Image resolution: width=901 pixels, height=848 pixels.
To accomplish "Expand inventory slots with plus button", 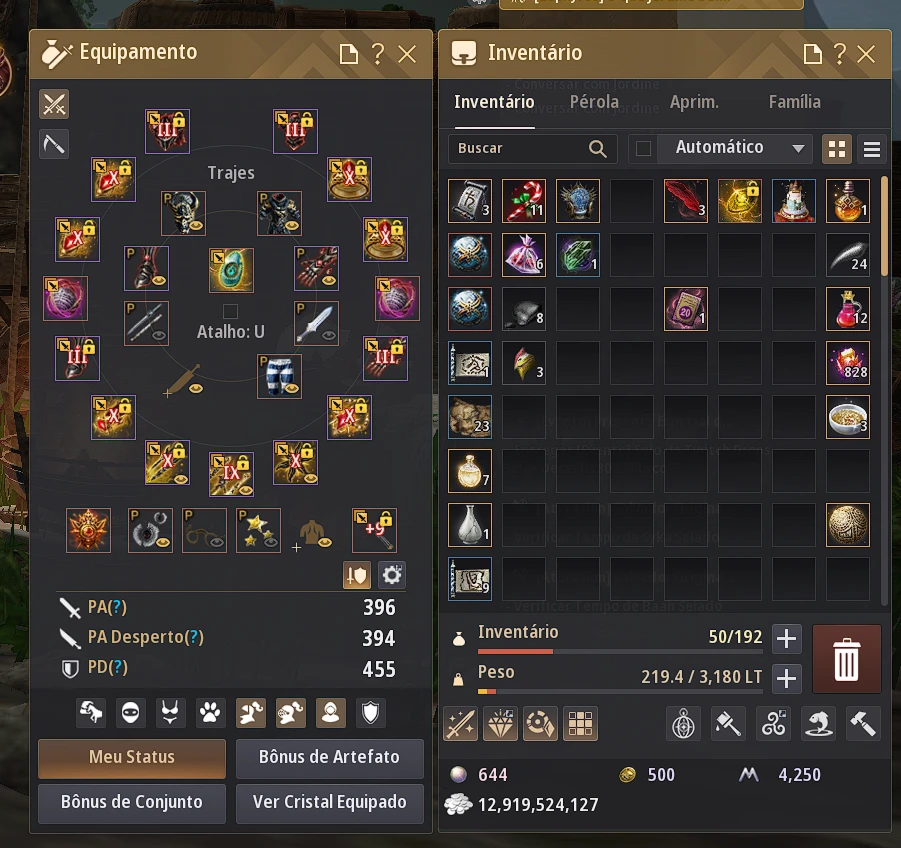I will [786, 638].
